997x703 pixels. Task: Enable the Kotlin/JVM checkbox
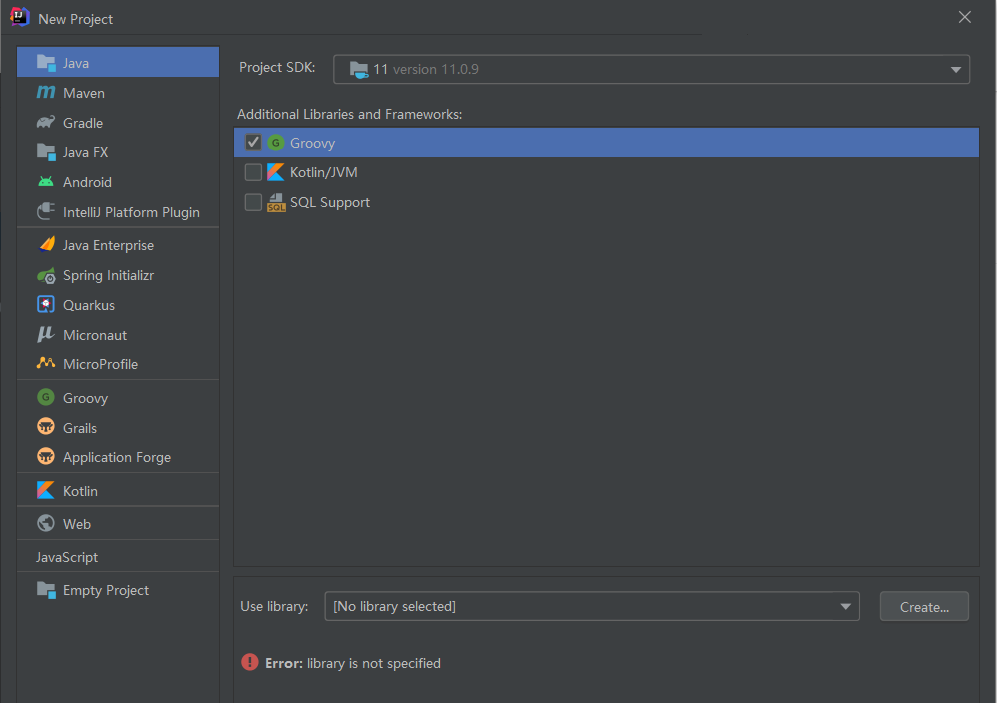pyautogui.click(x=253, y=172)
